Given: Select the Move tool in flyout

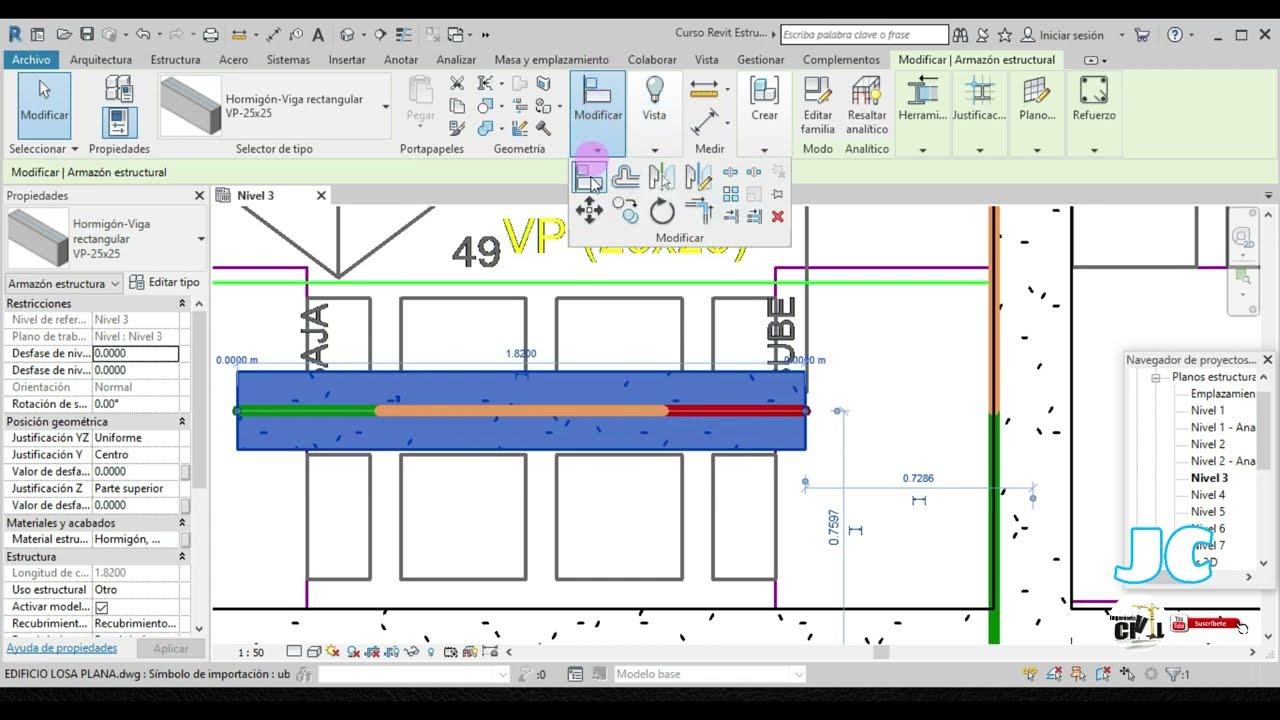Looking at the screenshot, I should click(x=589, y=210).
